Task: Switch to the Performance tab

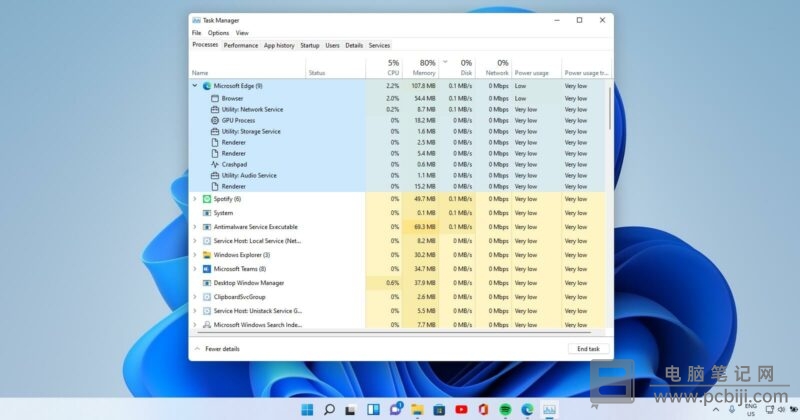Action: (x=241, y=45)
